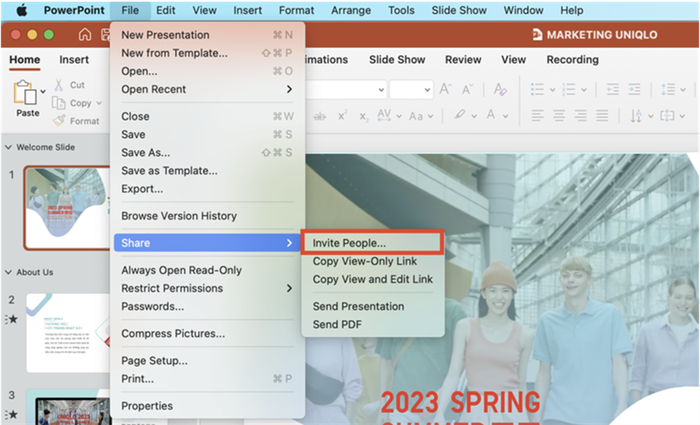Expand the Restrict Permissions submenu
Viewport: 700px width, 425px height.
click(x=289, y=288)
